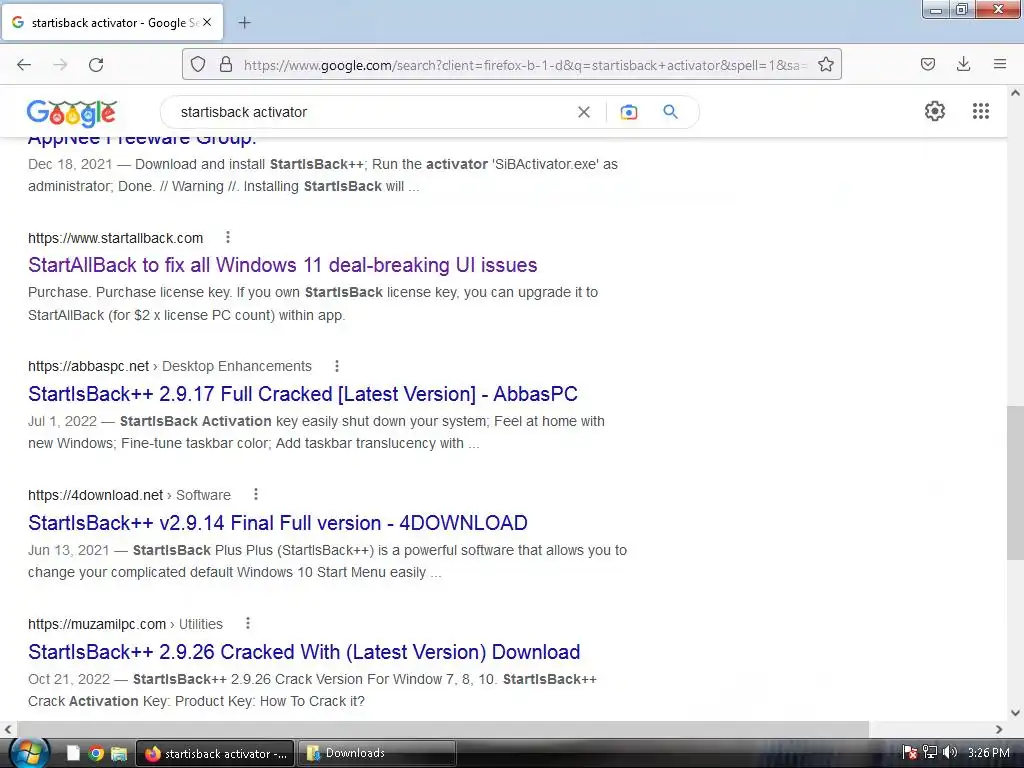
Task: Click the 3:26 PM system clock
Action: [989, 753]
